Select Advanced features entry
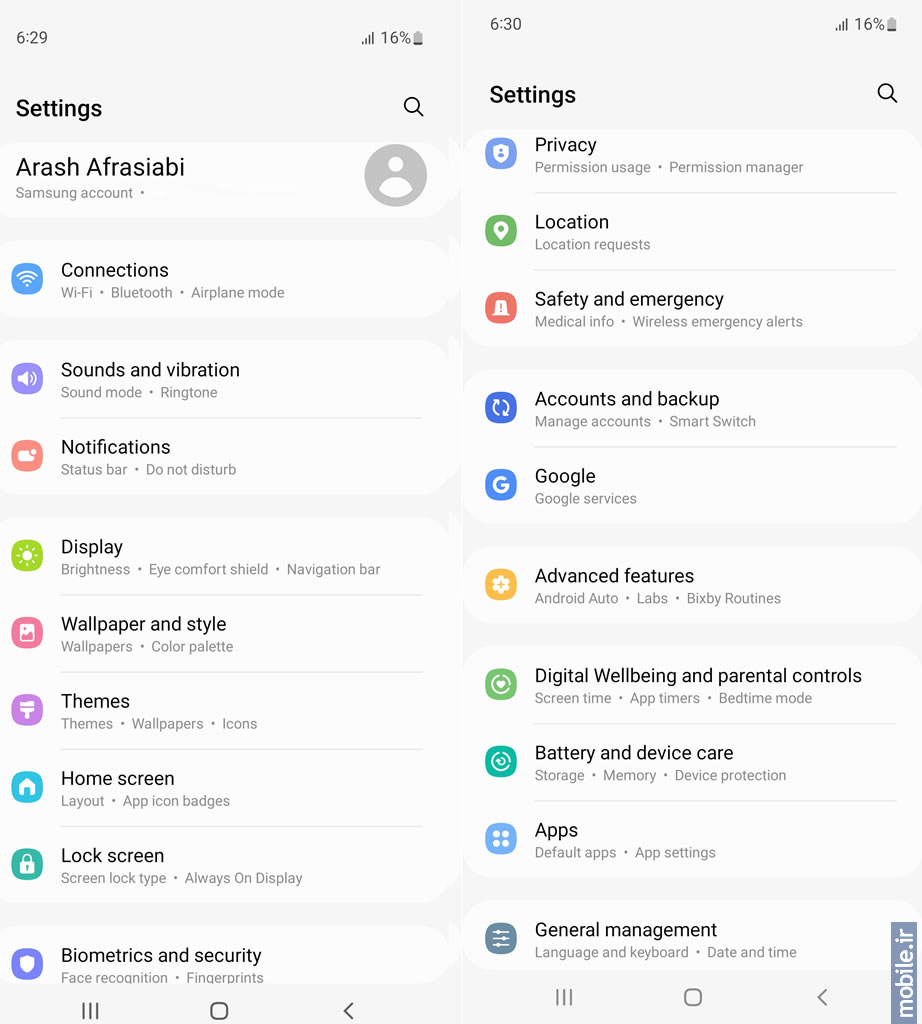The image size is (922, 1024). tap(692, 585)
